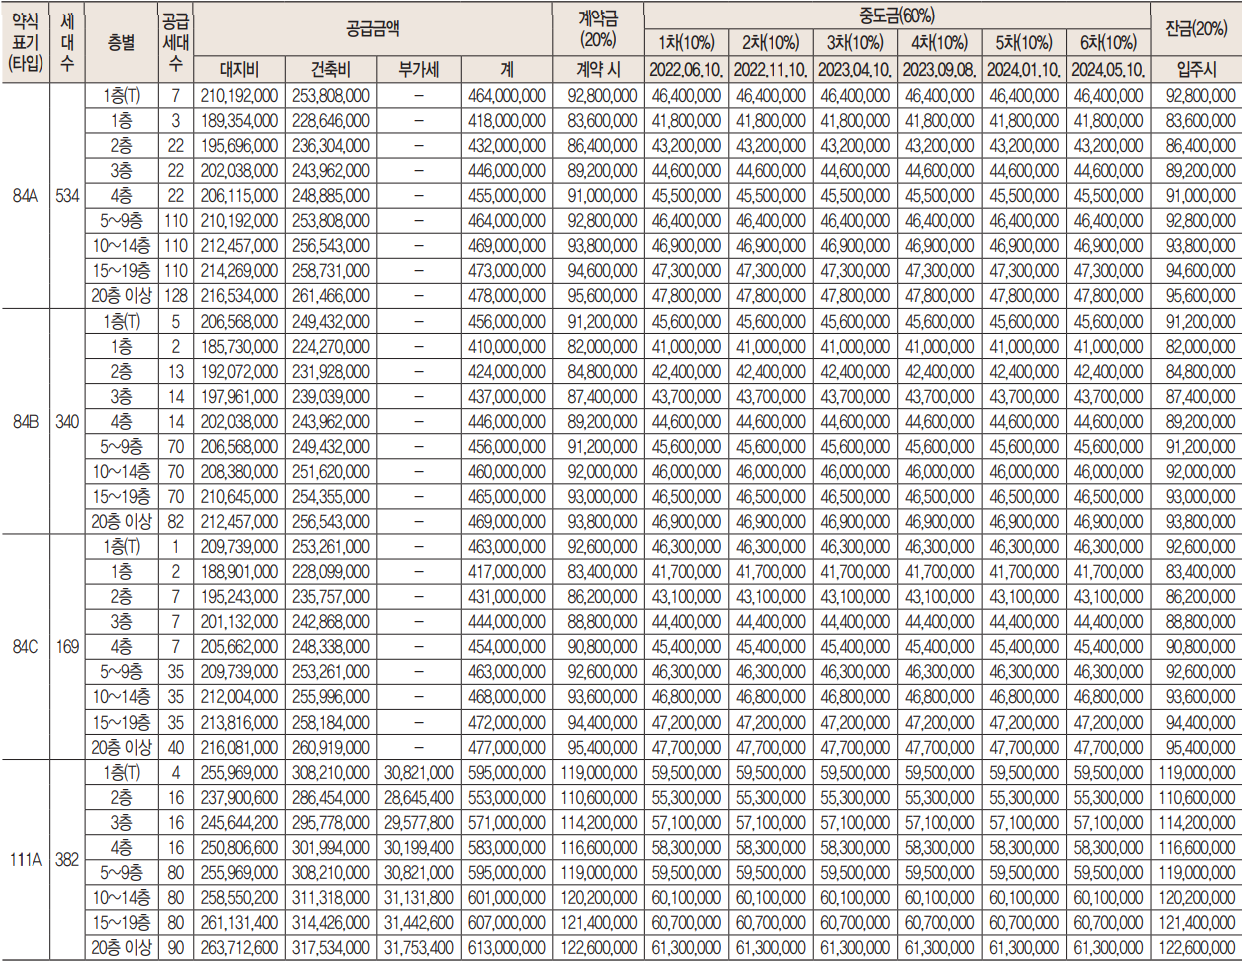Viewport: 1242px width, 962px height.
Task: Click the 입주시 sub-header
Action: coord(1196,69)
